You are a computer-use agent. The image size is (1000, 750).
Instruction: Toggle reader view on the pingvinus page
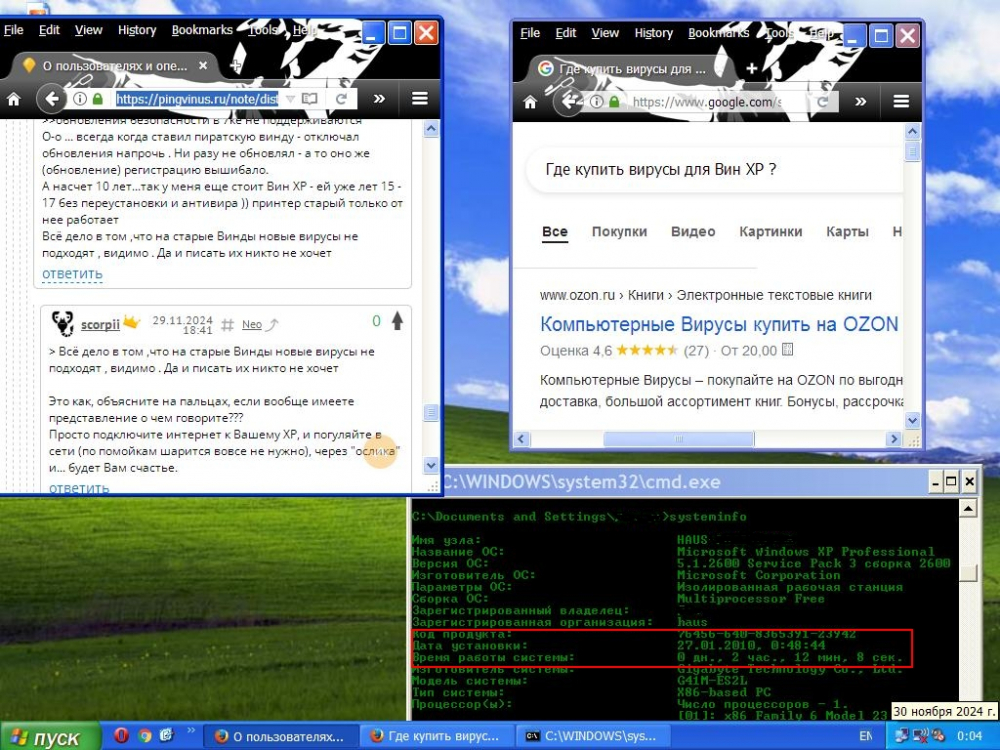pos(309,99)
